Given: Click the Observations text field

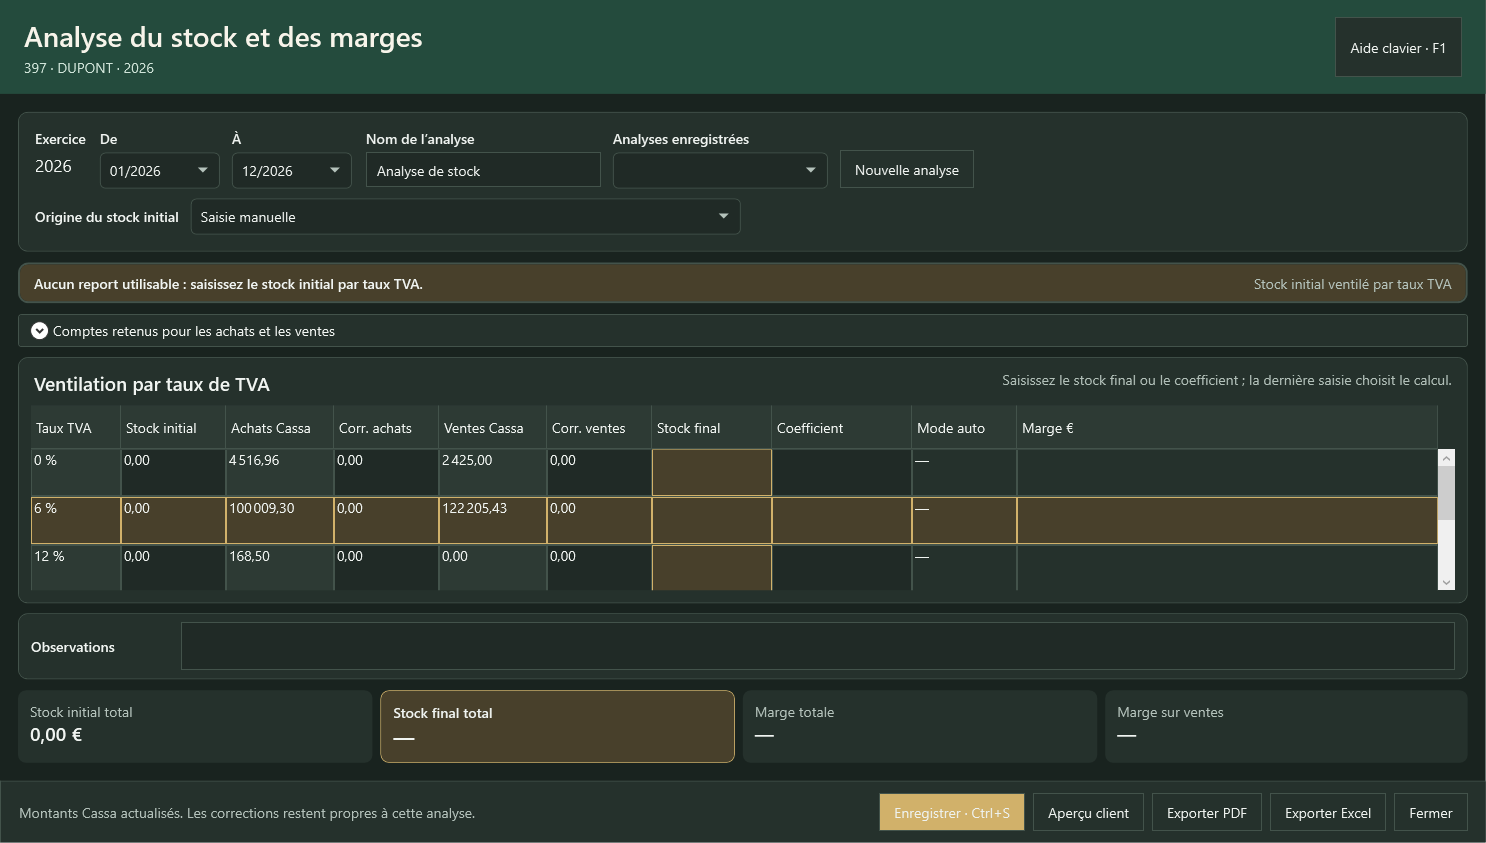Looking at the screenshot, I should [818, 646].
